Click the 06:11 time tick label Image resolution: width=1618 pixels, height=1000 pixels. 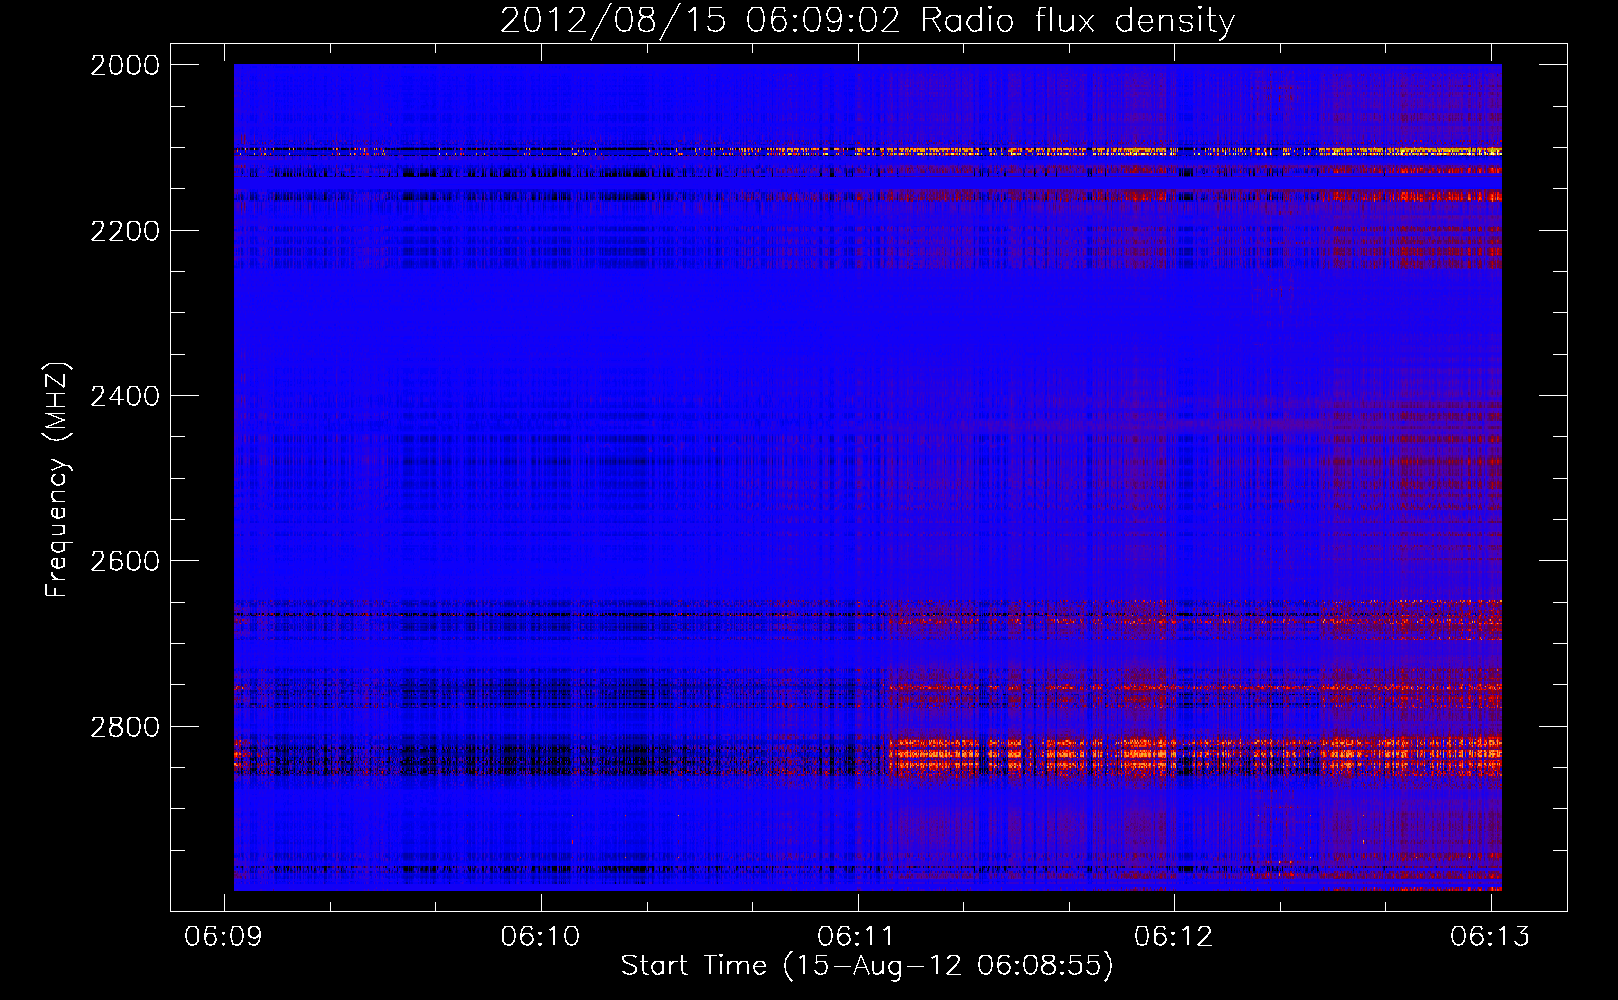coord(857,936)
